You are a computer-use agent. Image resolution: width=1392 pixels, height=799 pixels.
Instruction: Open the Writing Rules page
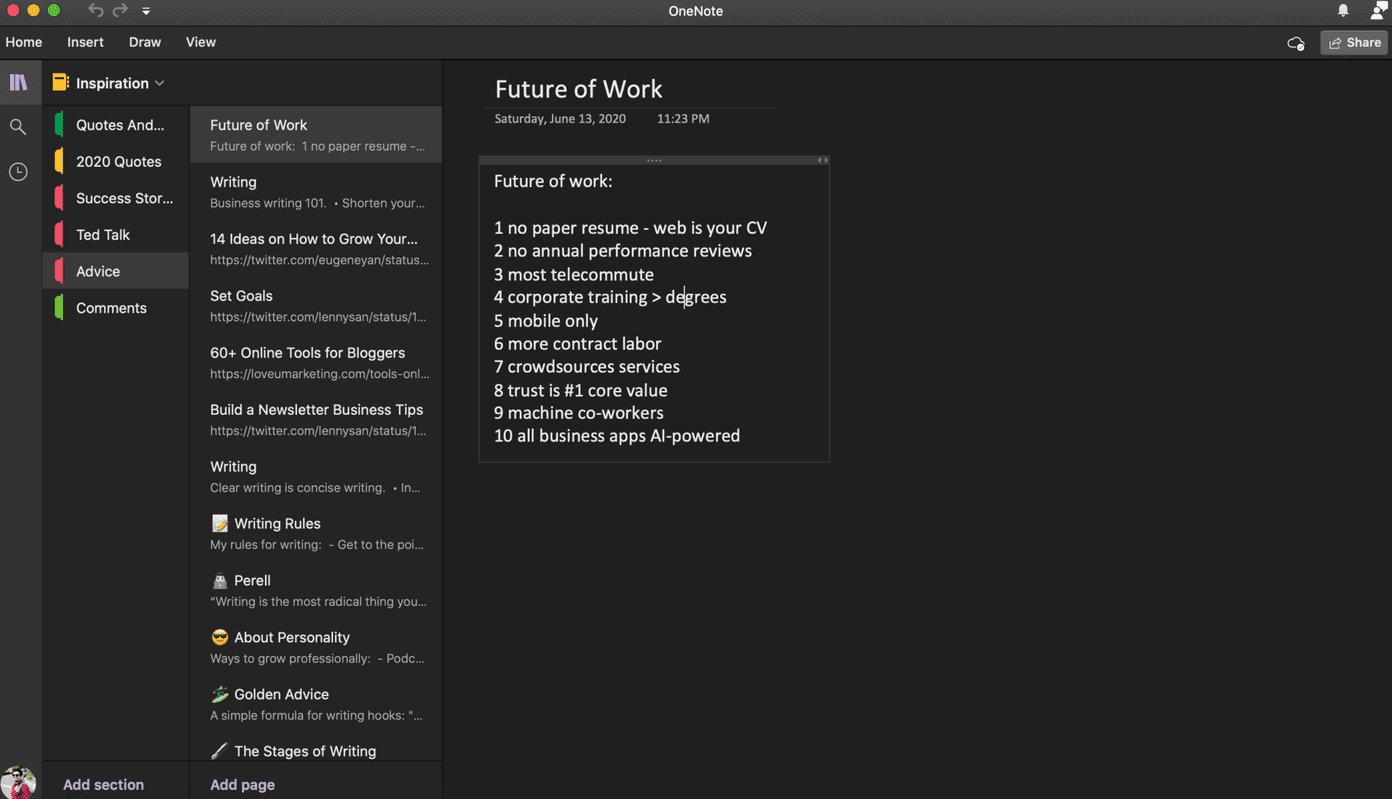pos(316,533)
